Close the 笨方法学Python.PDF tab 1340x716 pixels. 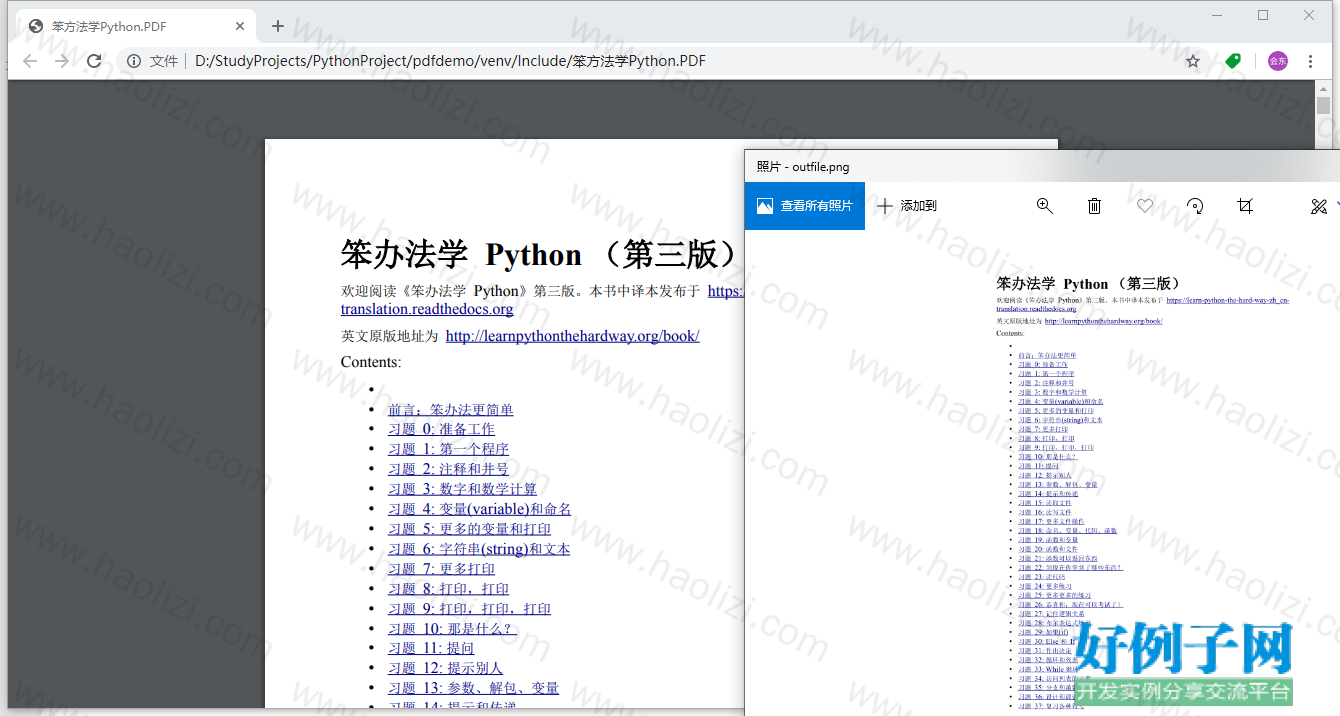pyautogui.click(x=240, y=27)
